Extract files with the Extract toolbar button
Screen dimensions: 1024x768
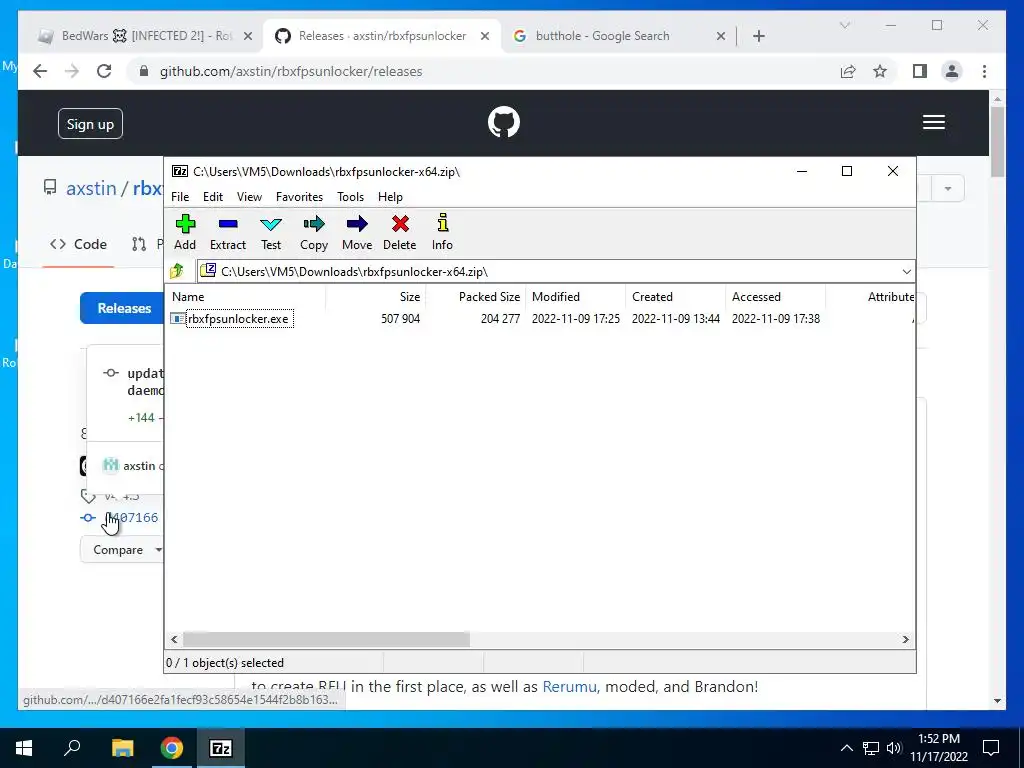pos(228,232)
